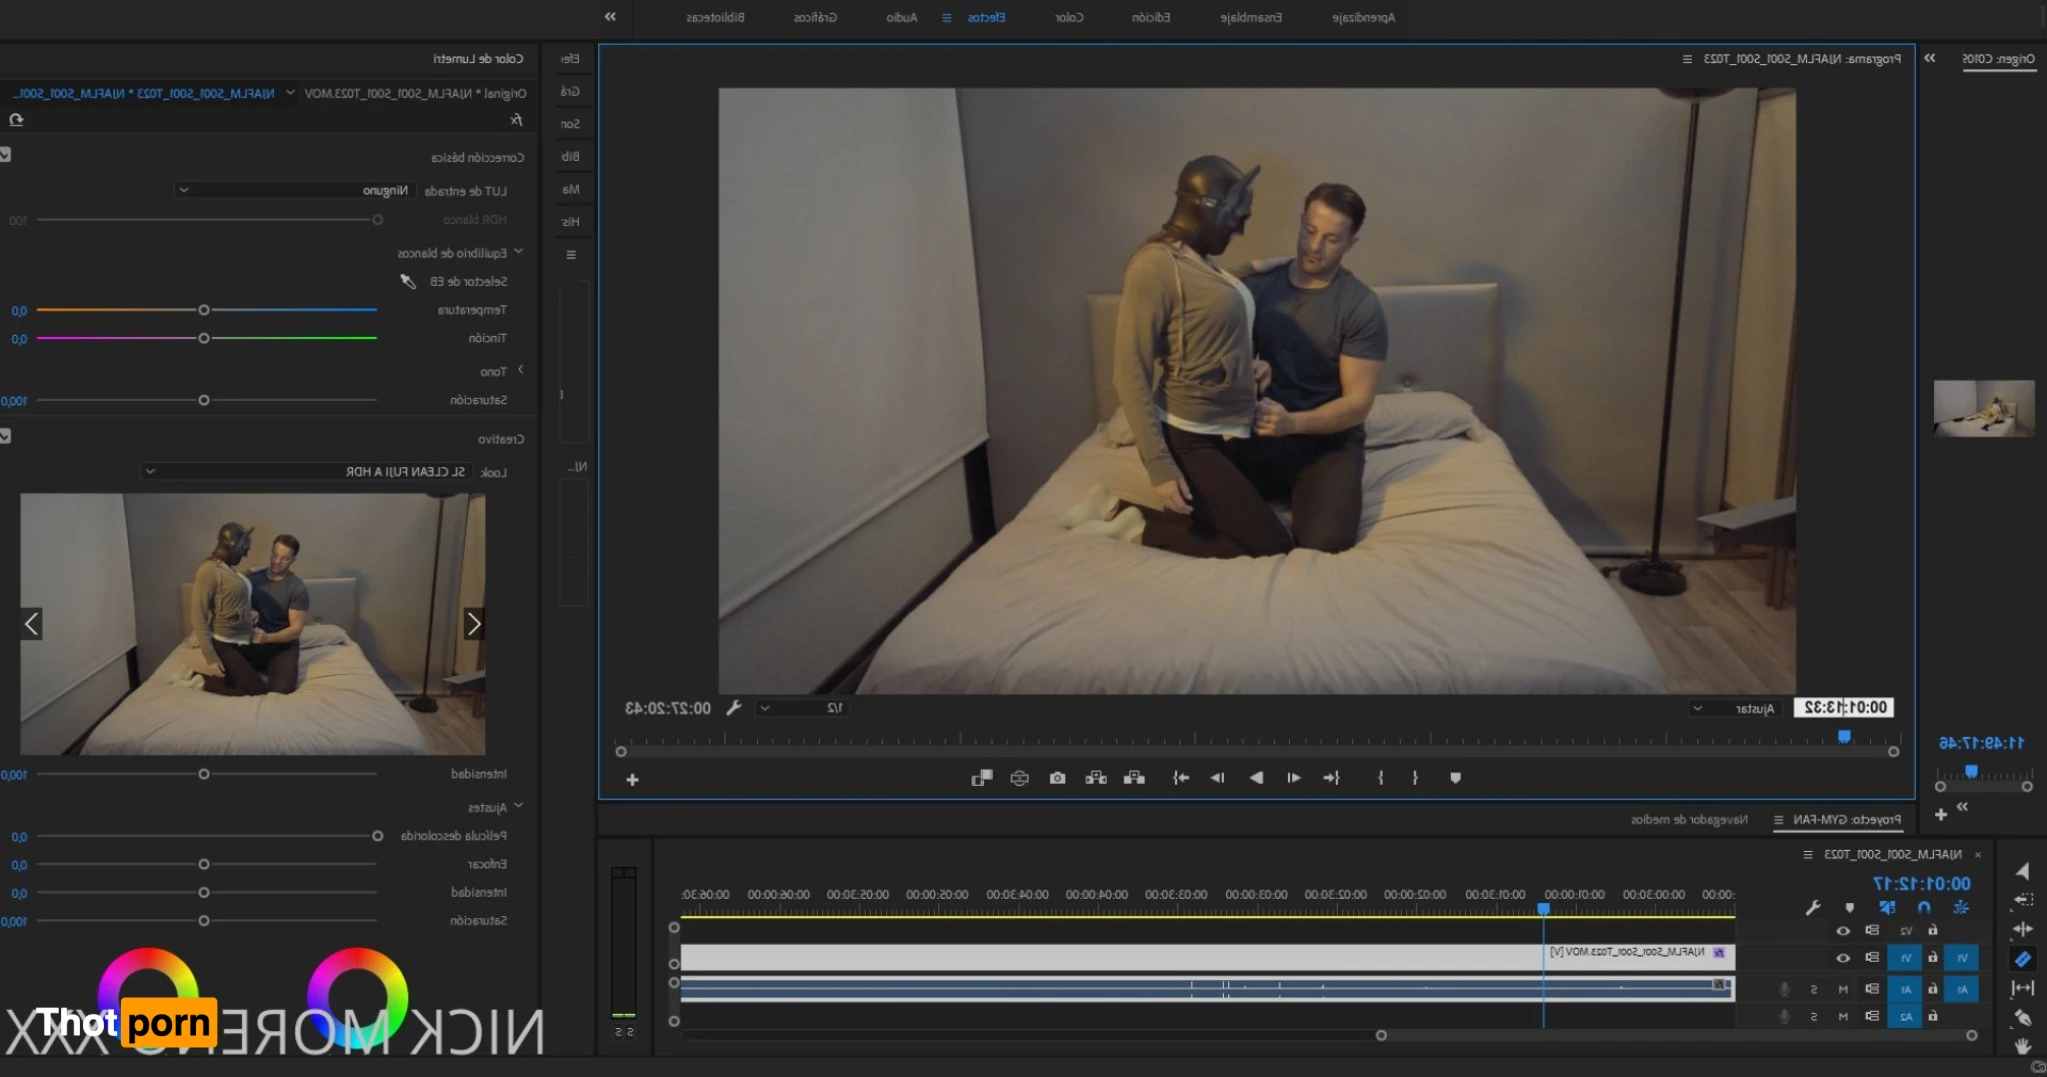This screenshot has width=2047, height=1077.
Task: Click the Export Frame camera icon
Action: (1057, 778)
